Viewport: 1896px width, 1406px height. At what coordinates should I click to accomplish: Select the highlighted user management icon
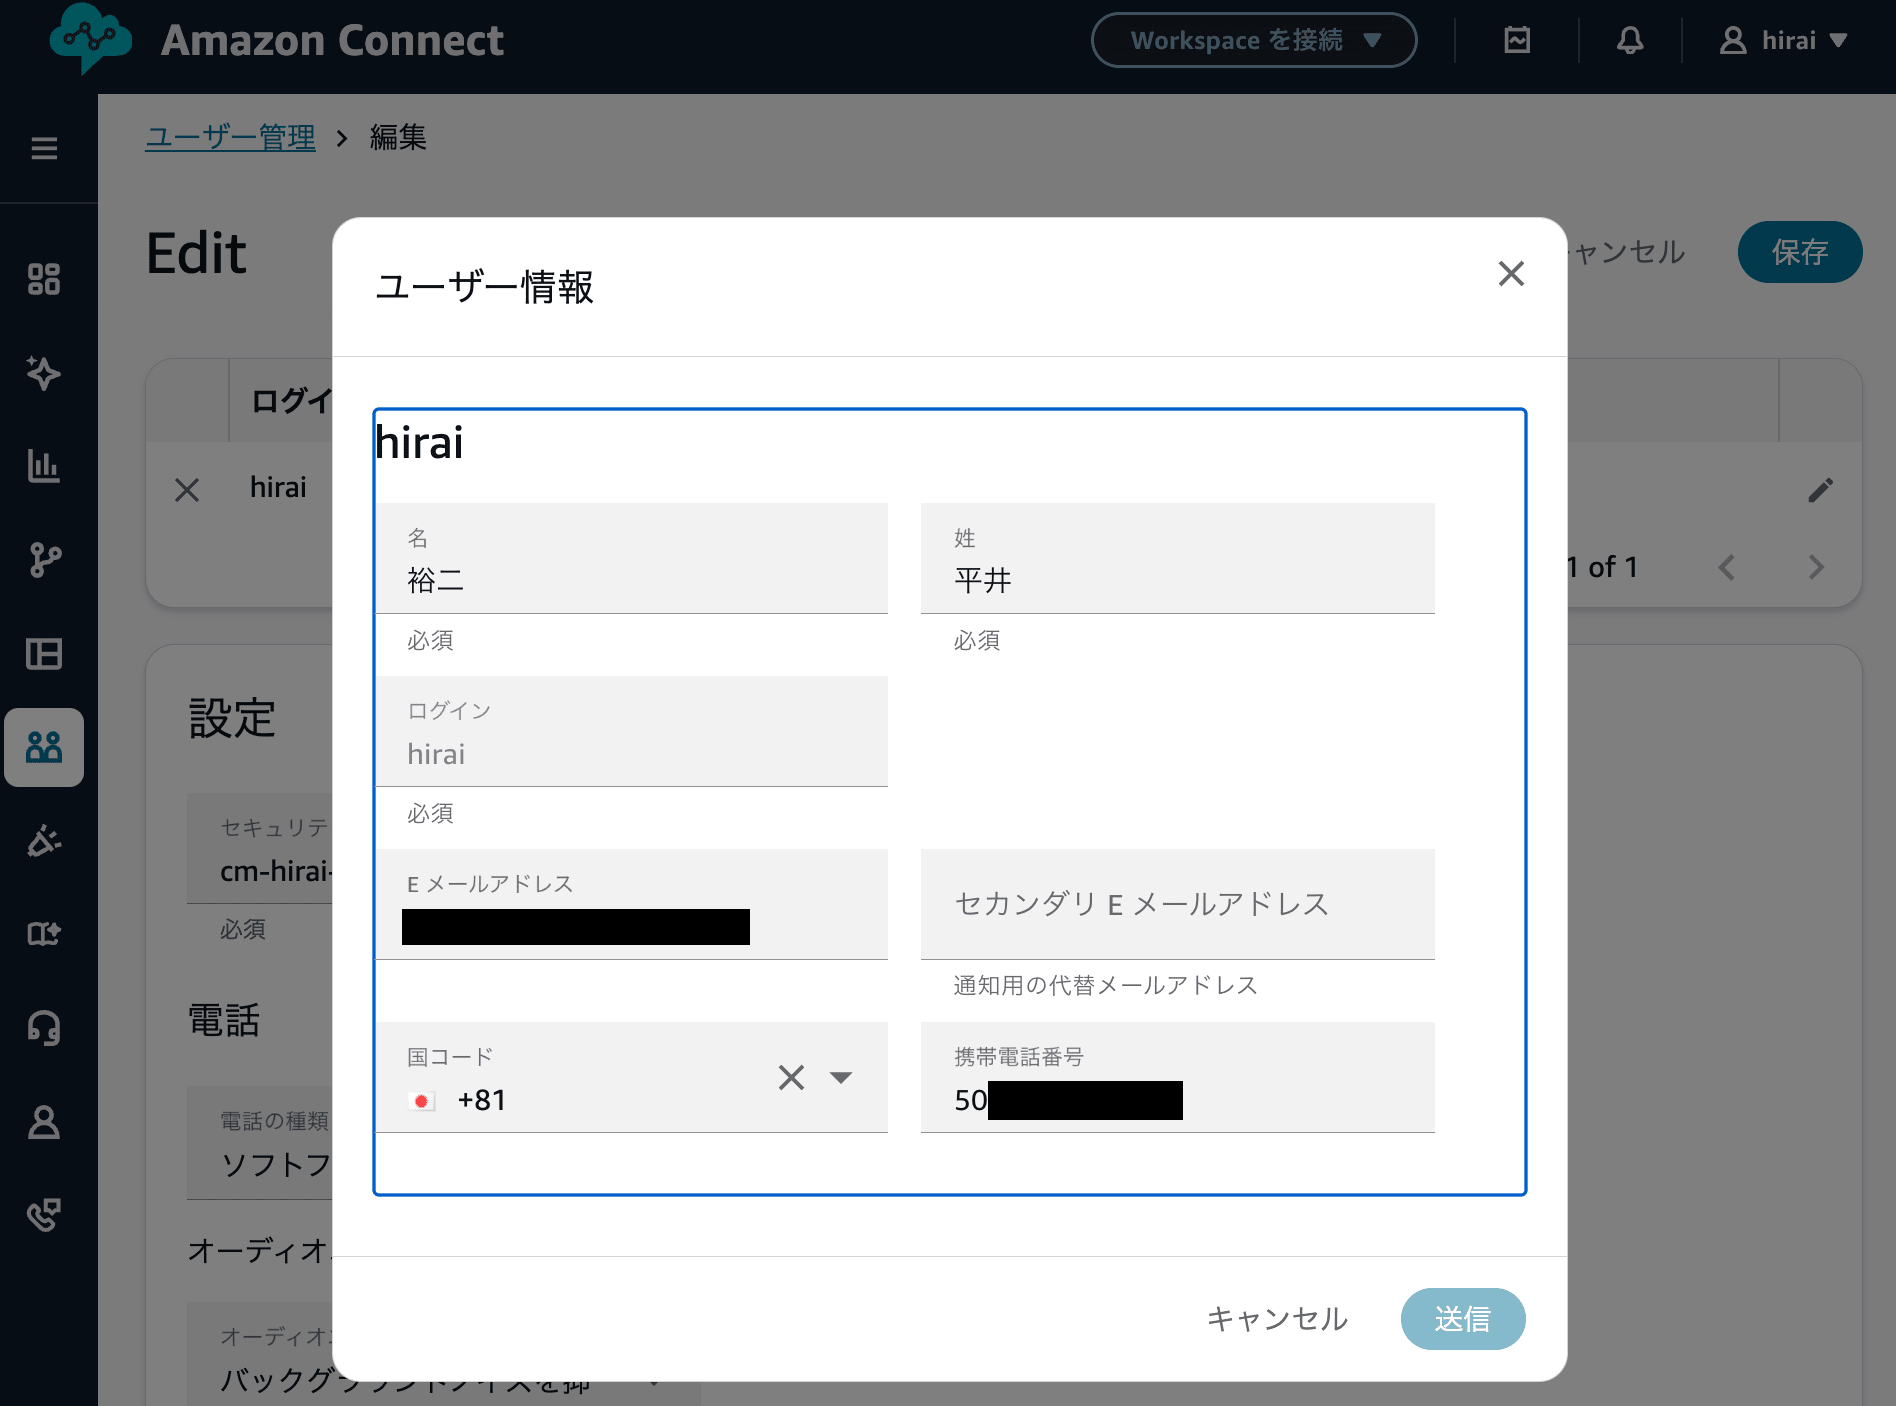click(45, 747)
